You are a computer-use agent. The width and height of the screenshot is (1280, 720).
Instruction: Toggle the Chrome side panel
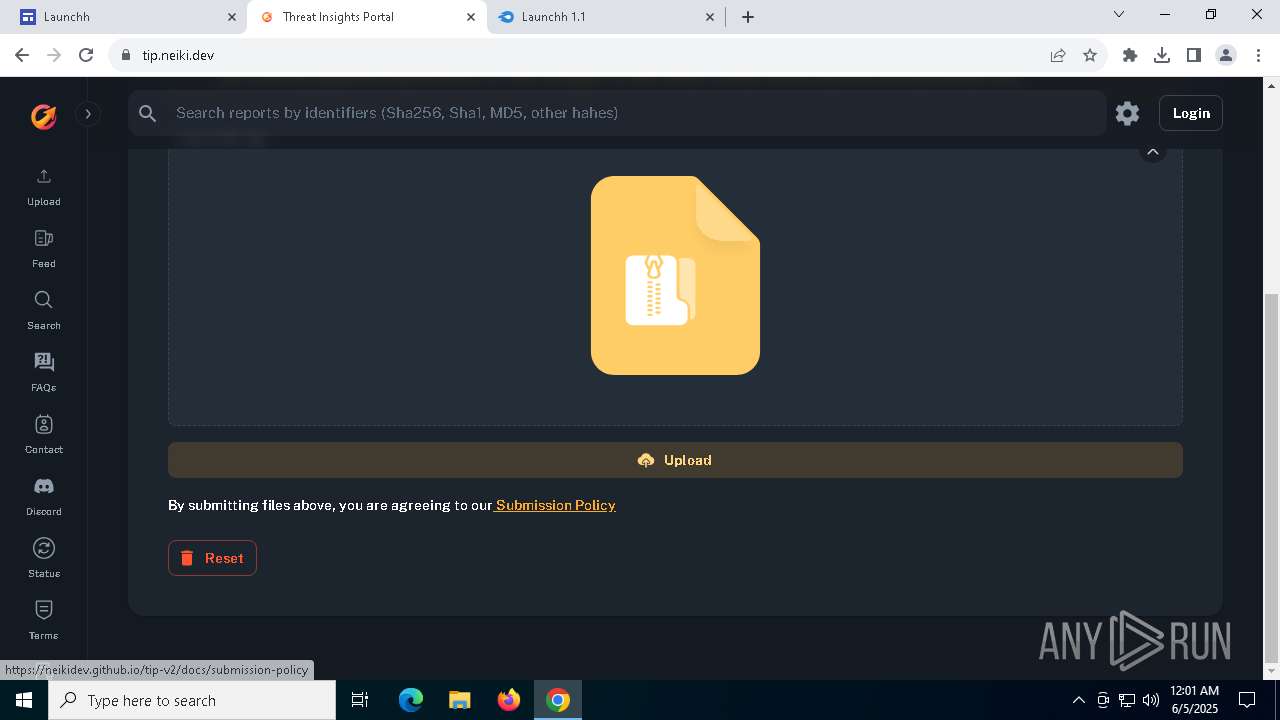point(1194,55)
